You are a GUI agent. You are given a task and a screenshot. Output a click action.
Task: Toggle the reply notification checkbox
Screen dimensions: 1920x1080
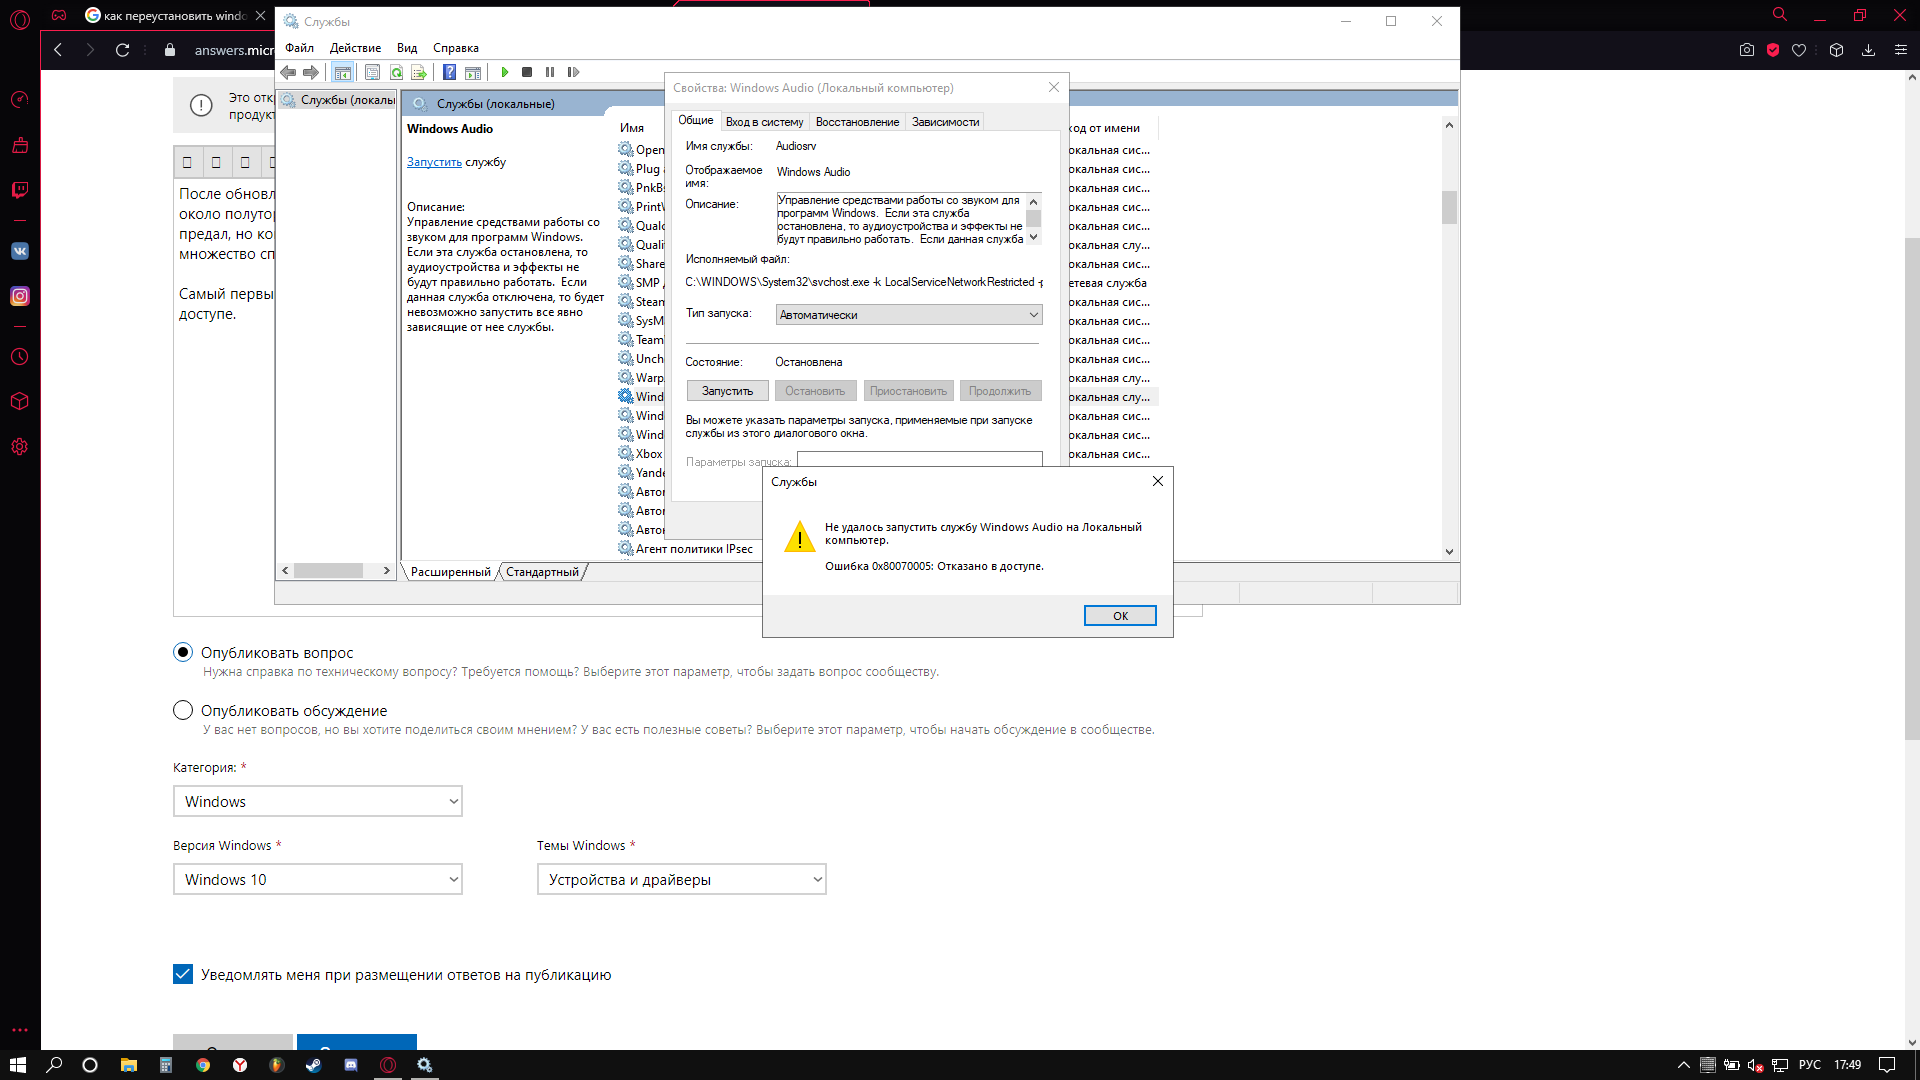(183, 974)
